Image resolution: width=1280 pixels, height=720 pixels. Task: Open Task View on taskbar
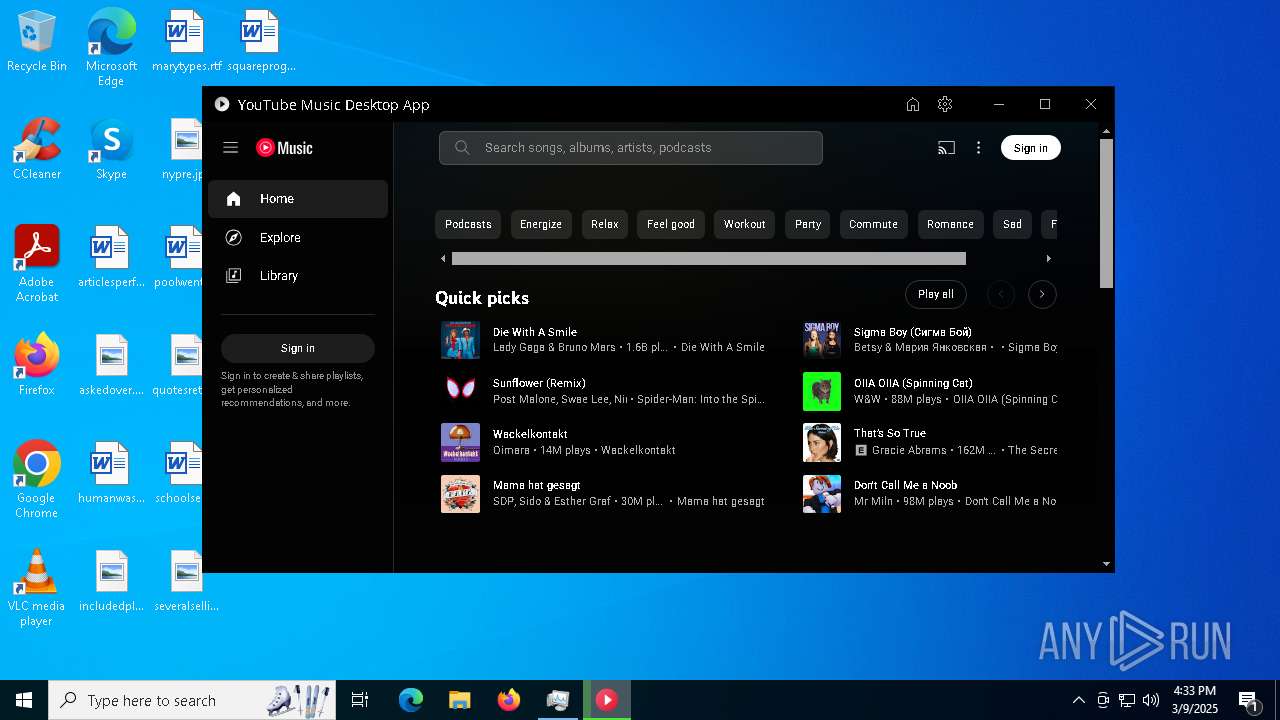pyautogui.click(x=360, y=700)
